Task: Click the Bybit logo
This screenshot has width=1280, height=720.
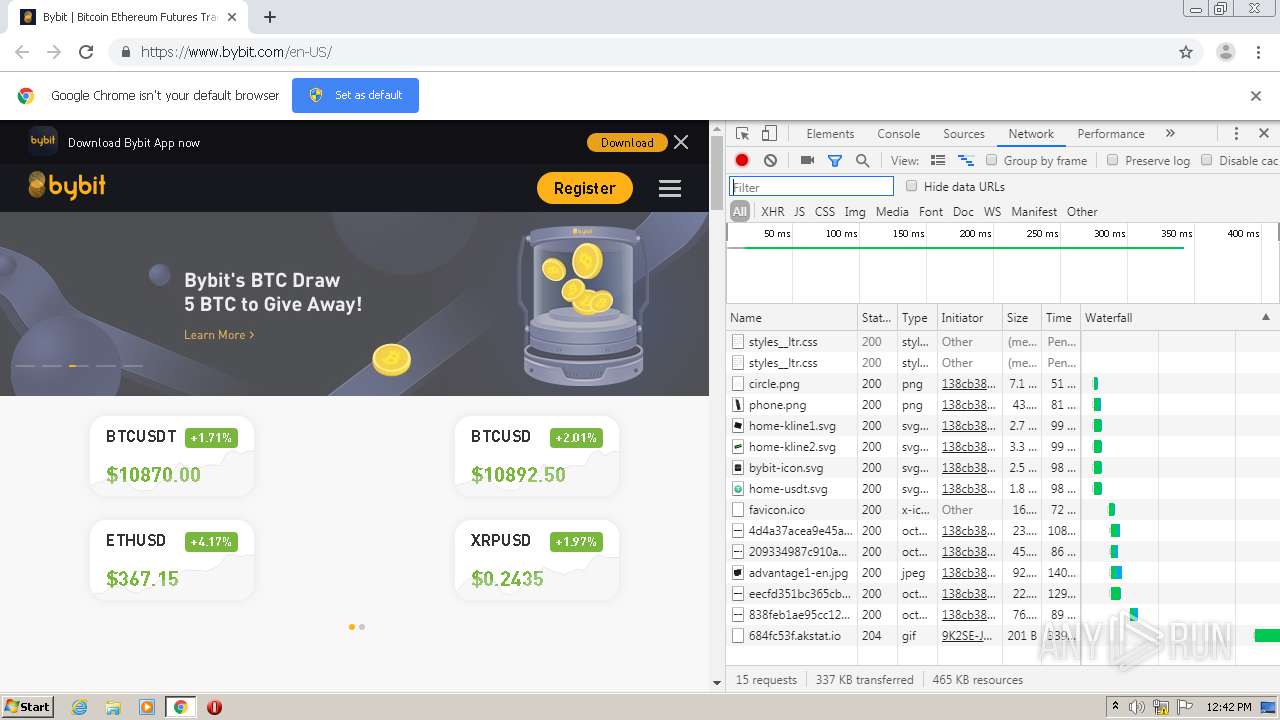Action: point(67,186)
